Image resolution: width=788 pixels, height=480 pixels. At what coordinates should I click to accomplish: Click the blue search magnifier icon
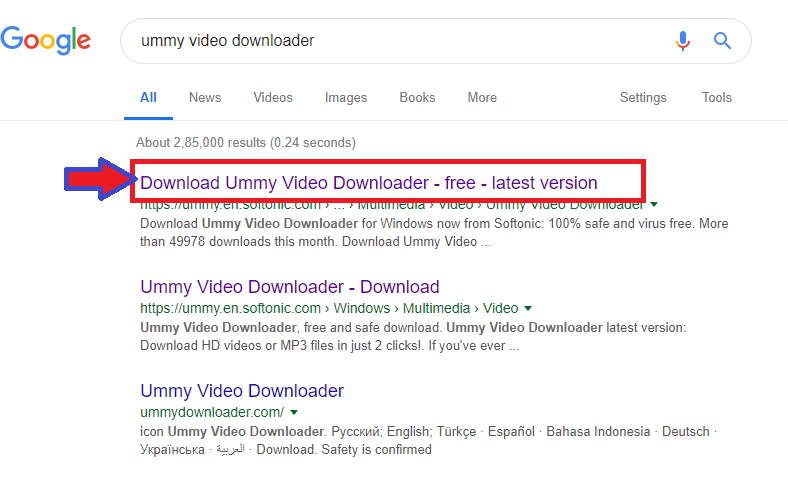coord(722,40)
